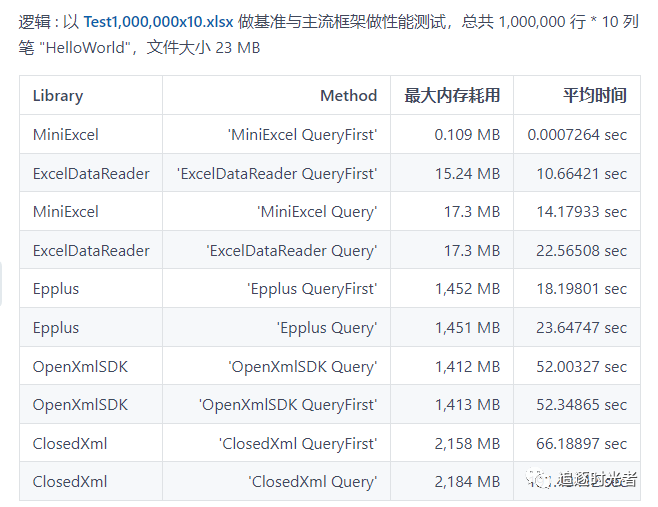Click the 最大内存耗用 column header
658x507 pixels.
click(x=452, y=95)
